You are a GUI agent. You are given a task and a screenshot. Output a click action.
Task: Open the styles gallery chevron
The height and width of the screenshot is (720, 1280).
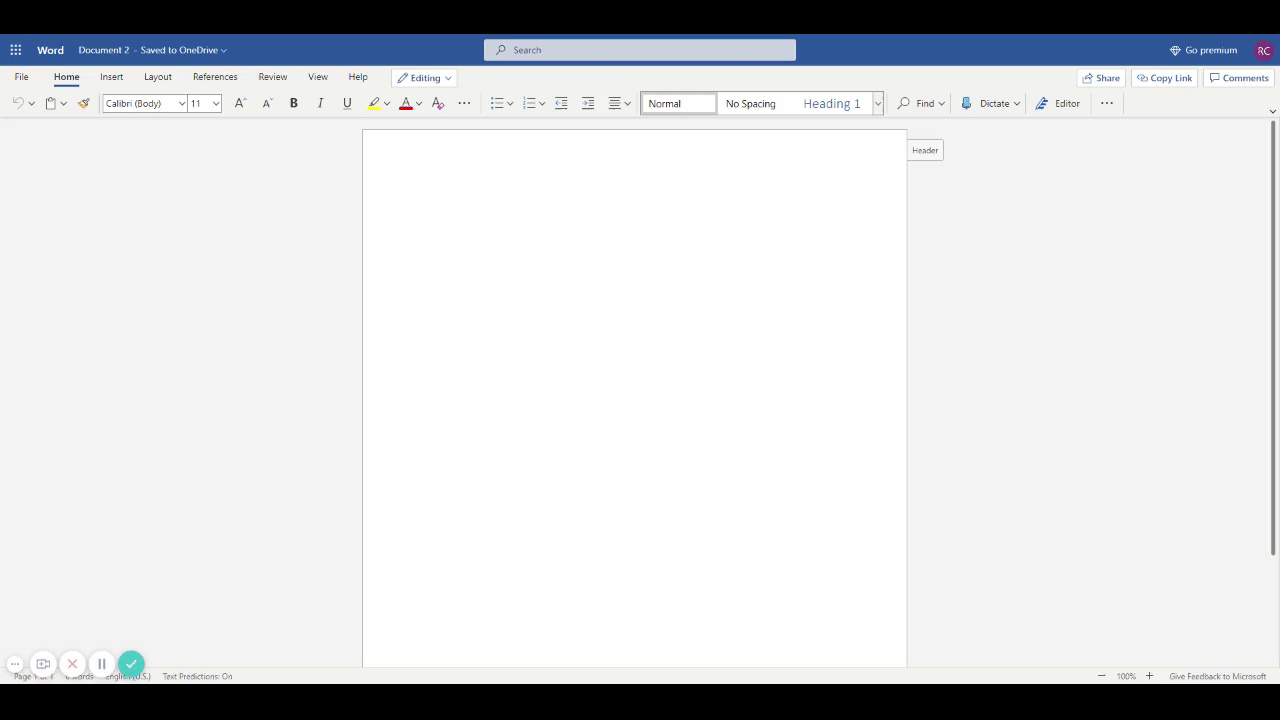(x=877, y=103)
